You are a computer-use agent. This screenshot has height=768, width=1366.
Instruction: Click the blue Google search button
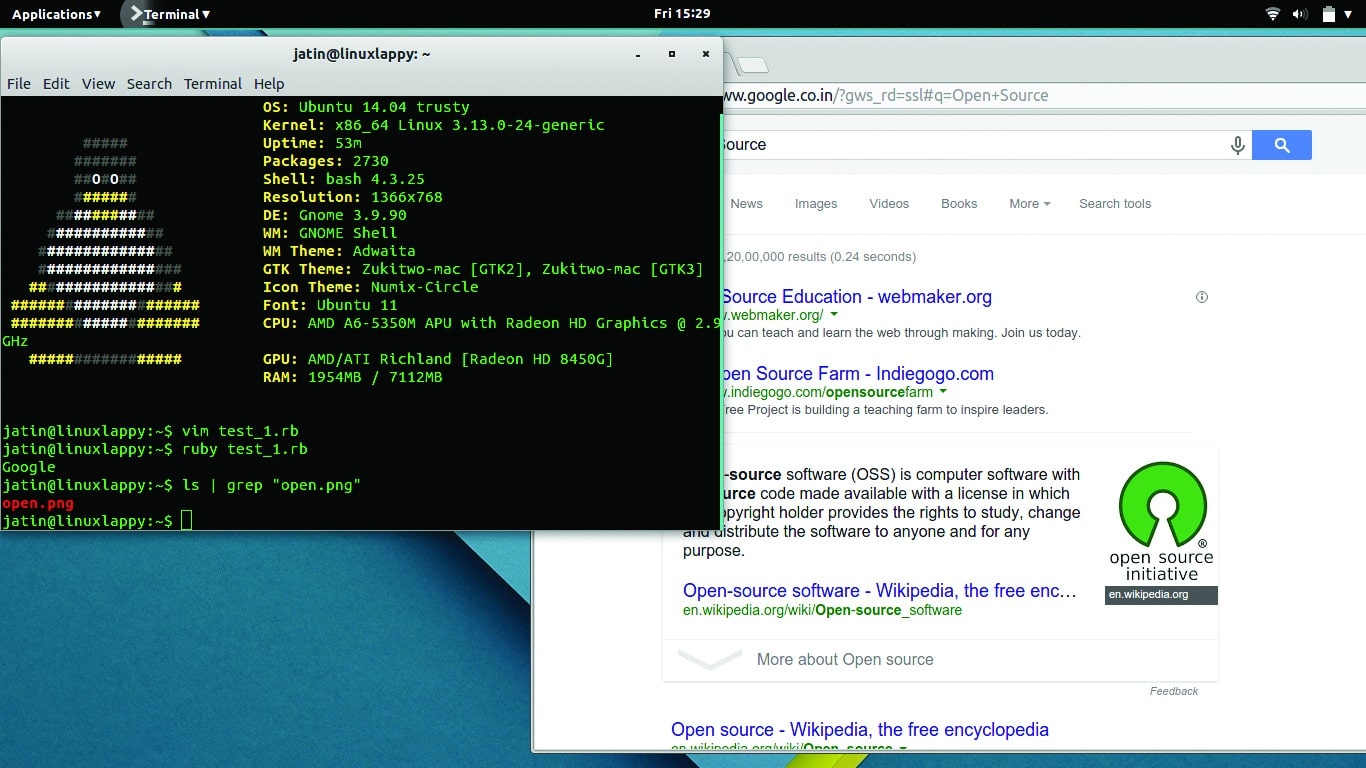(1281, 146)
